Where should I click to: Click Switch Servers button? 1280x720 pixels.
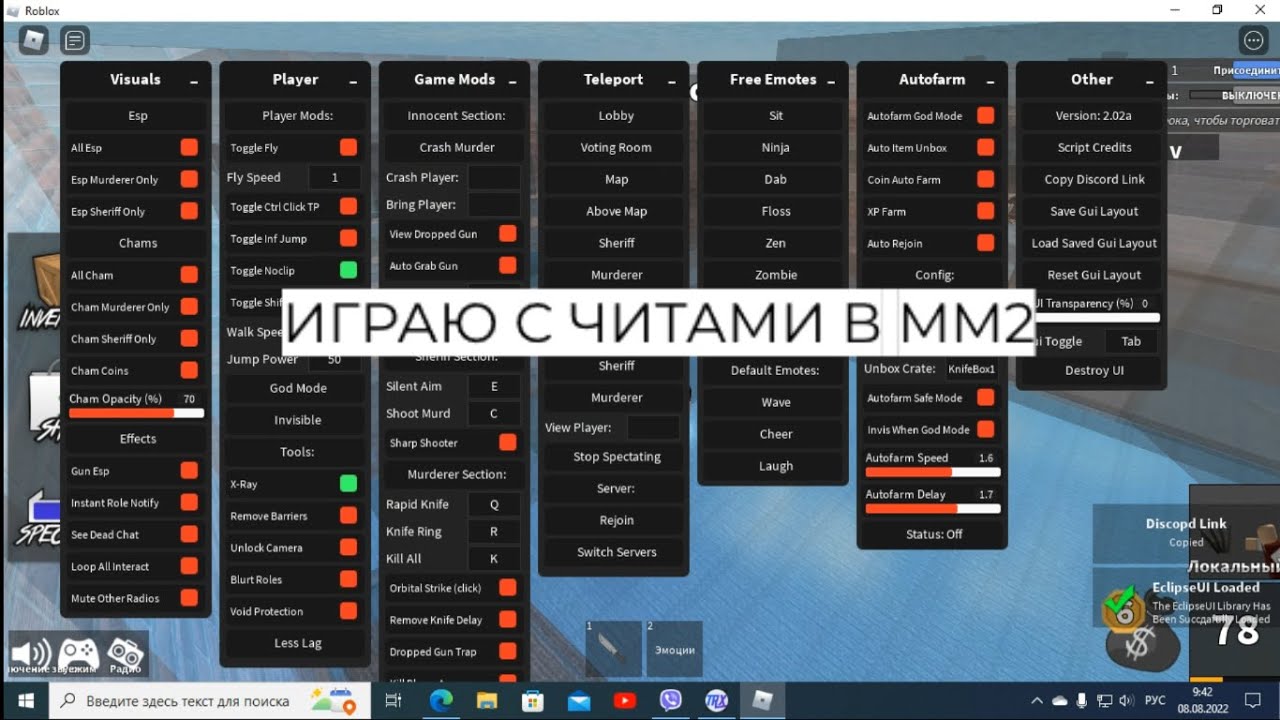(x=616, y=552)
